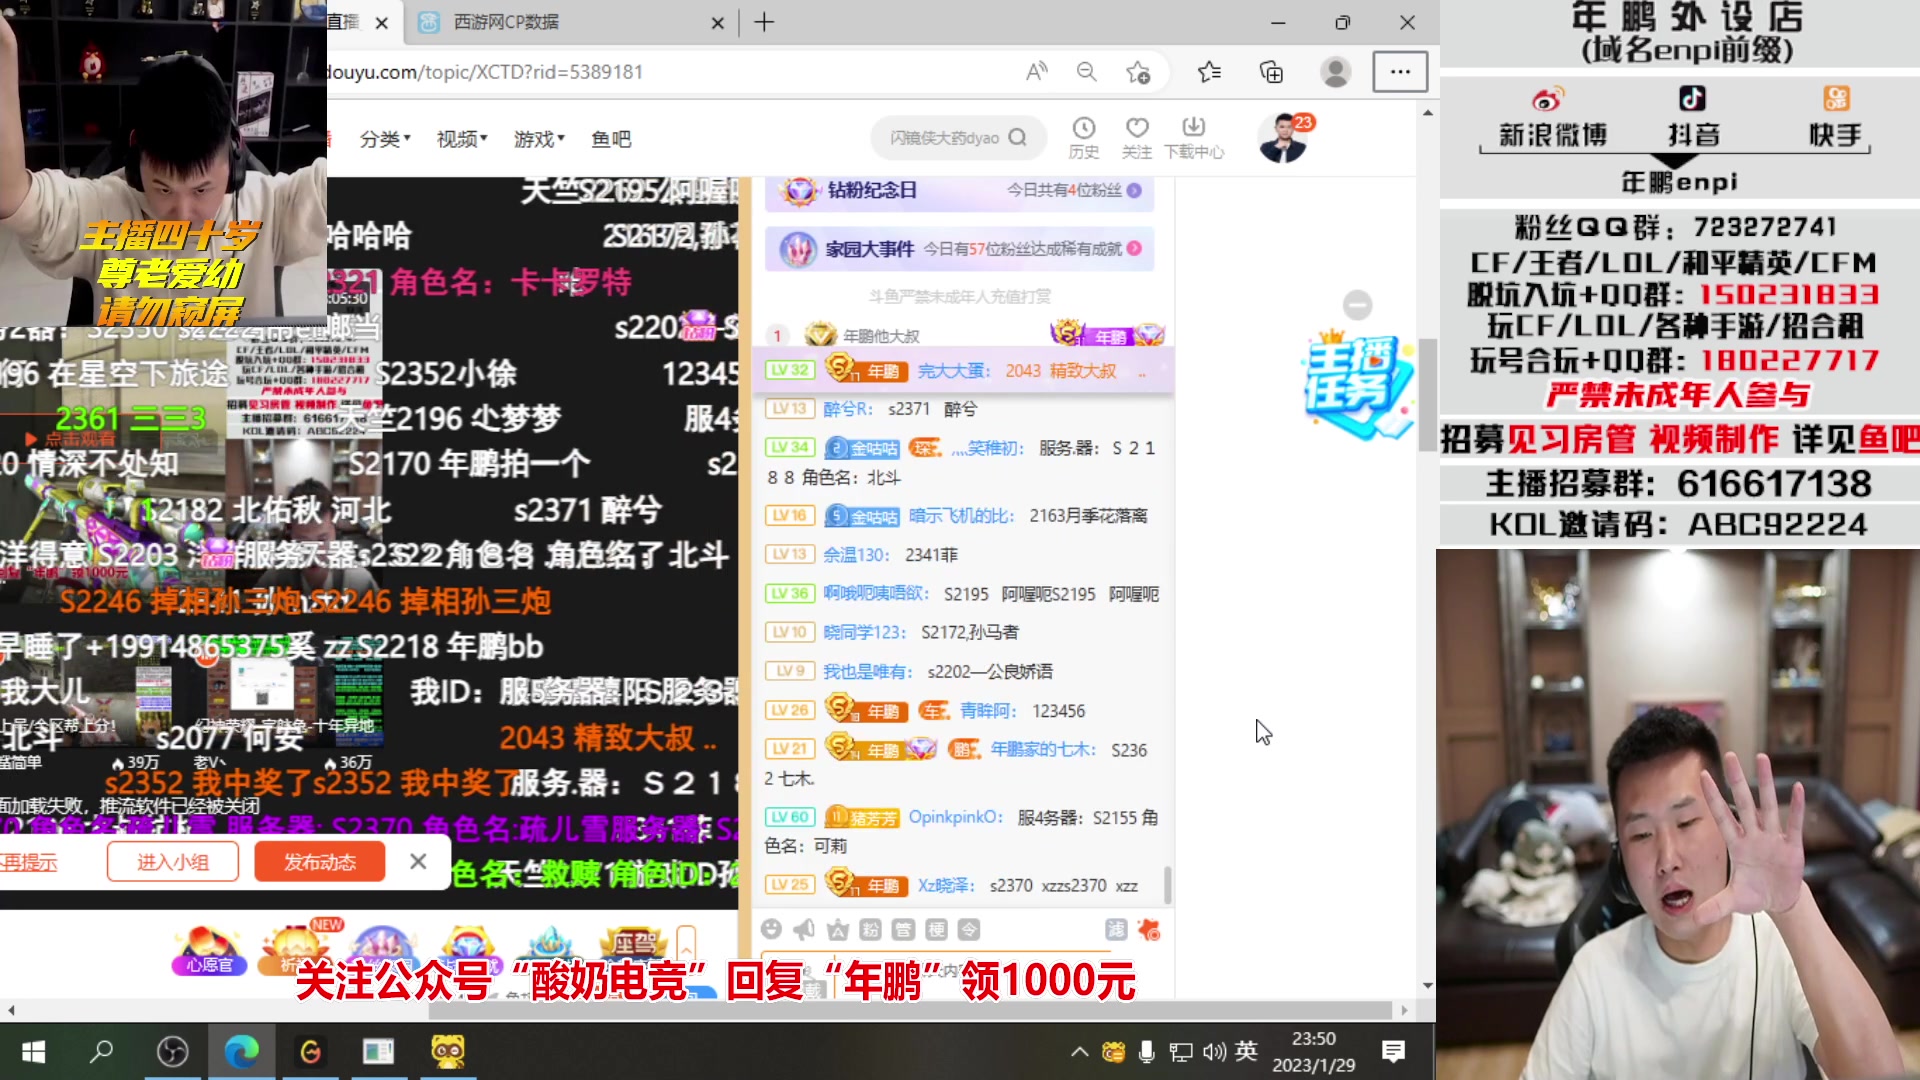Click the zoom-out magnifier in address bar

pos(1086,71)
